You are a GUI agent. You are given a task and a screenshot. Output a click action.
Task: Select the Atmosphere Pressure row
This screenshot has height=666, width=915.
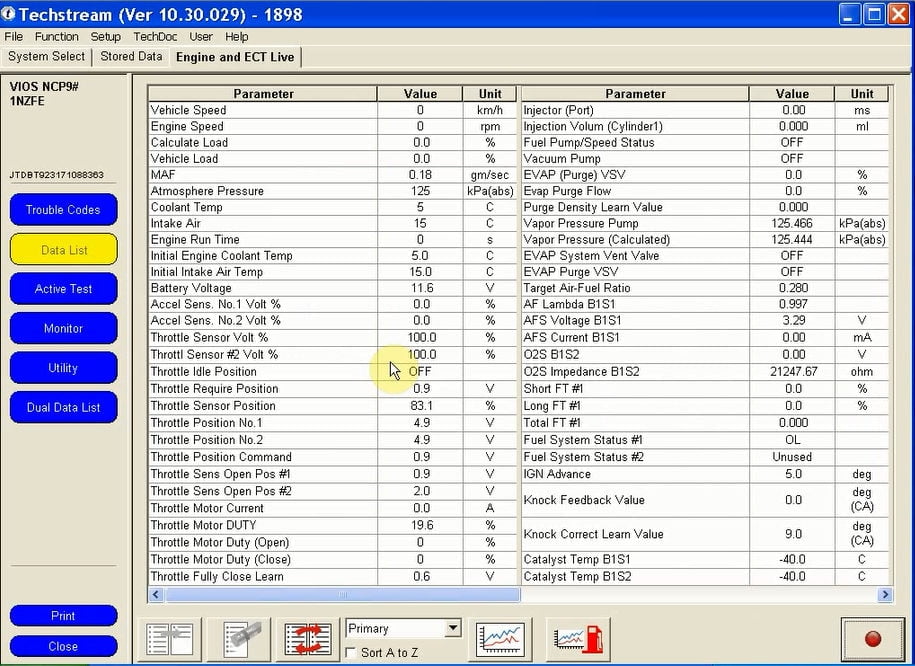coord(333,191)
